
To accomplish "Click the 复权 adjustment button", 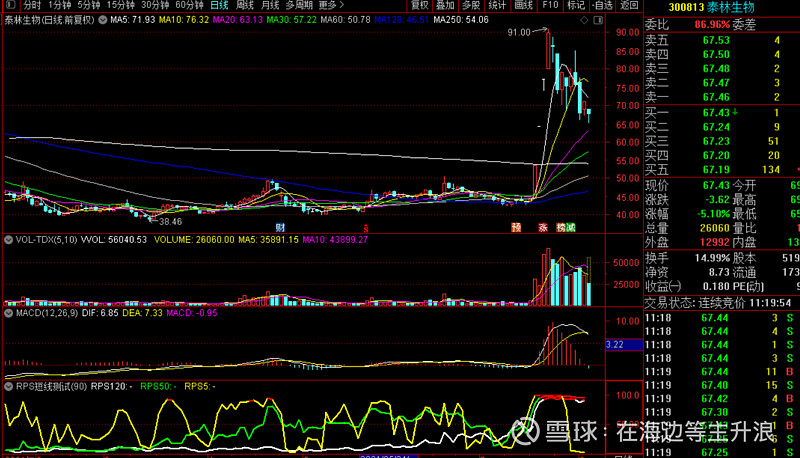I will click(x=420, y=5).
